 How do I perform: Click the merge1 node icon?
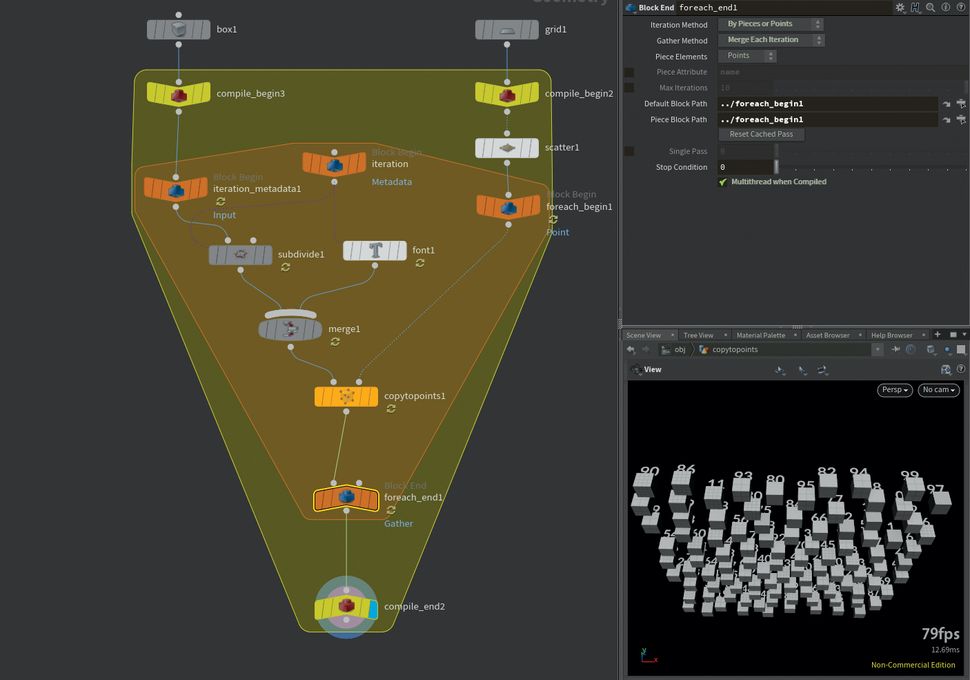(289, 328)
